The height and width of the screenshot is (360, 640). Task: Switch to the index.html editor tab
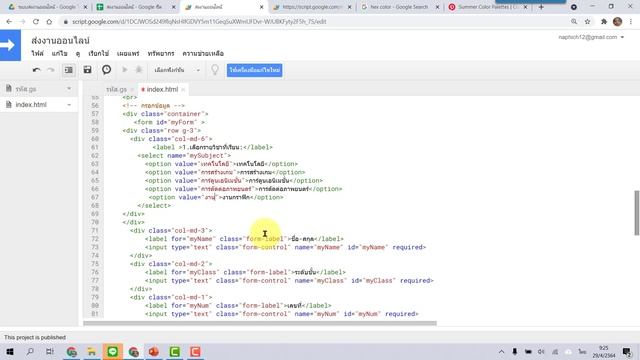(x=162, y=89)
